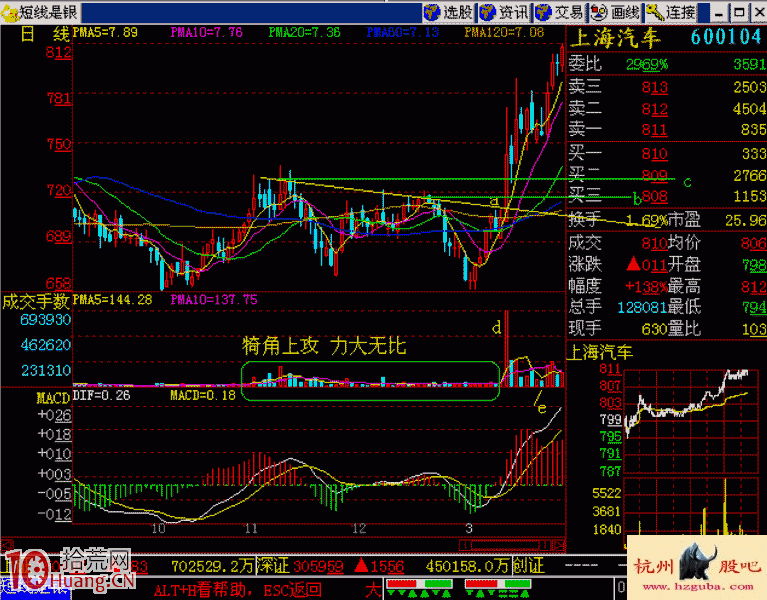This screenshot has height=600, width=767.
Task: Close the chart window
Action: [759, 13]
